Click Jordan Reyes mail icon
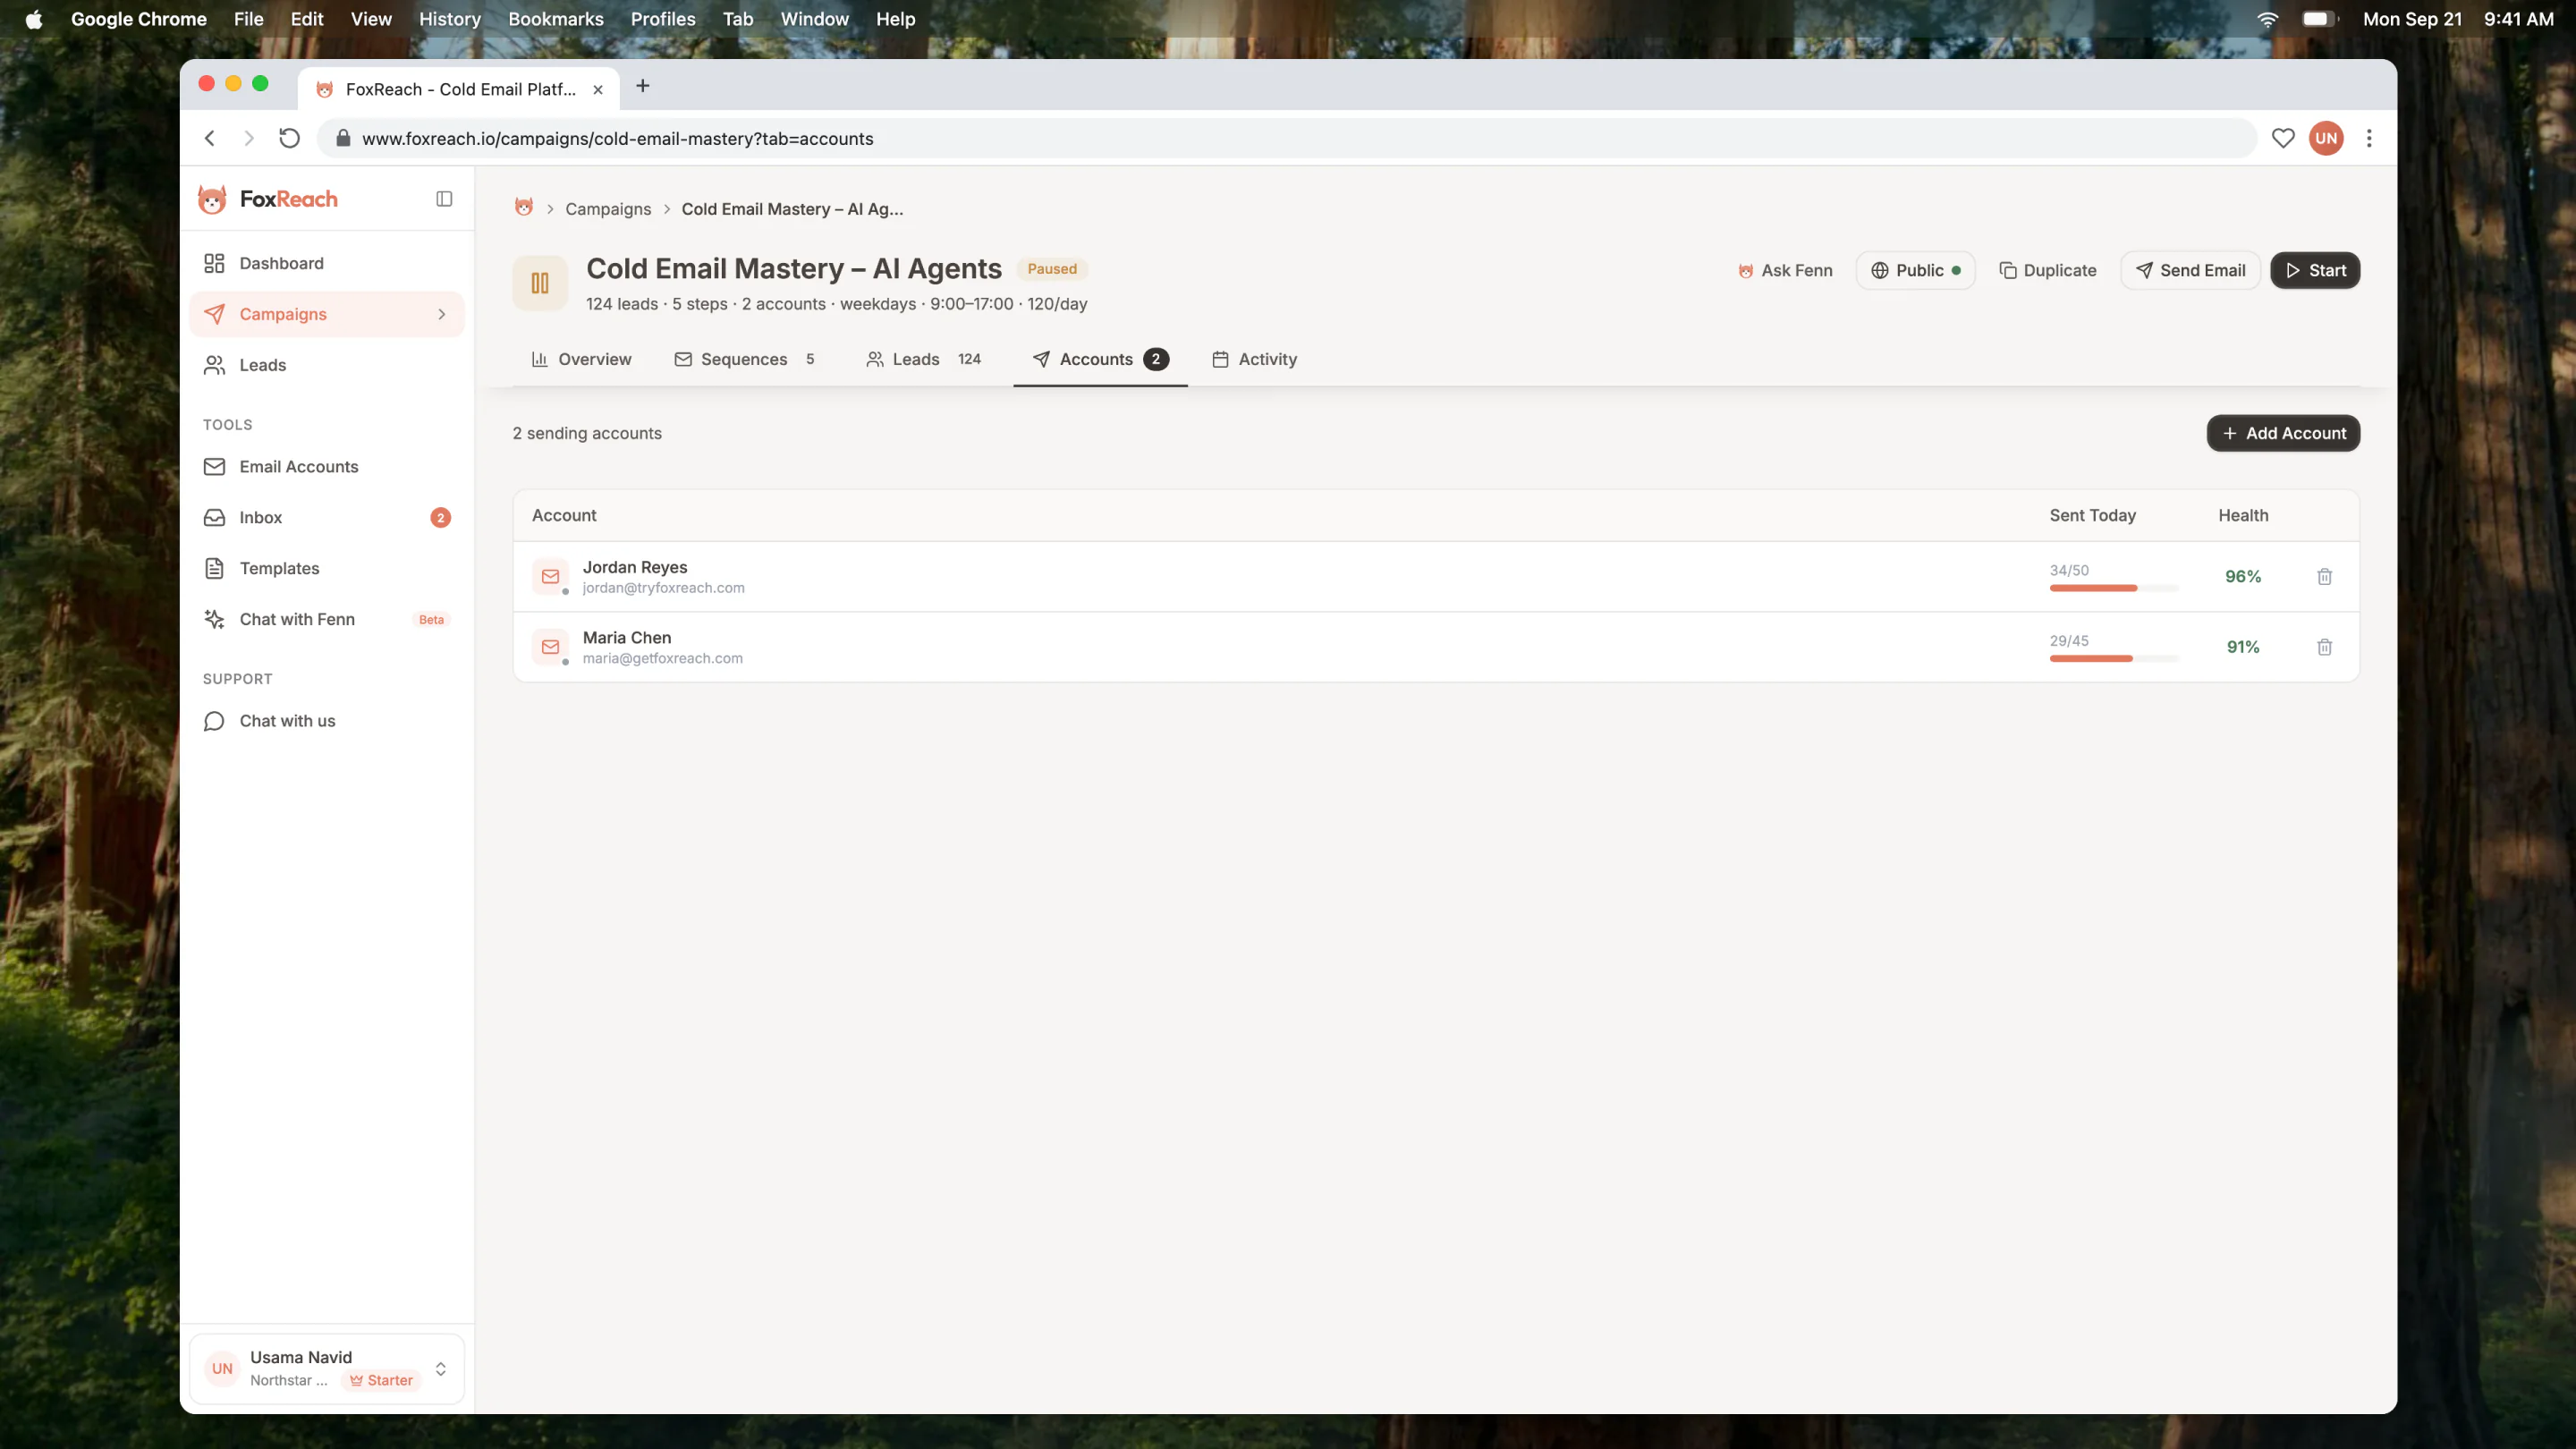 (550, 577)
